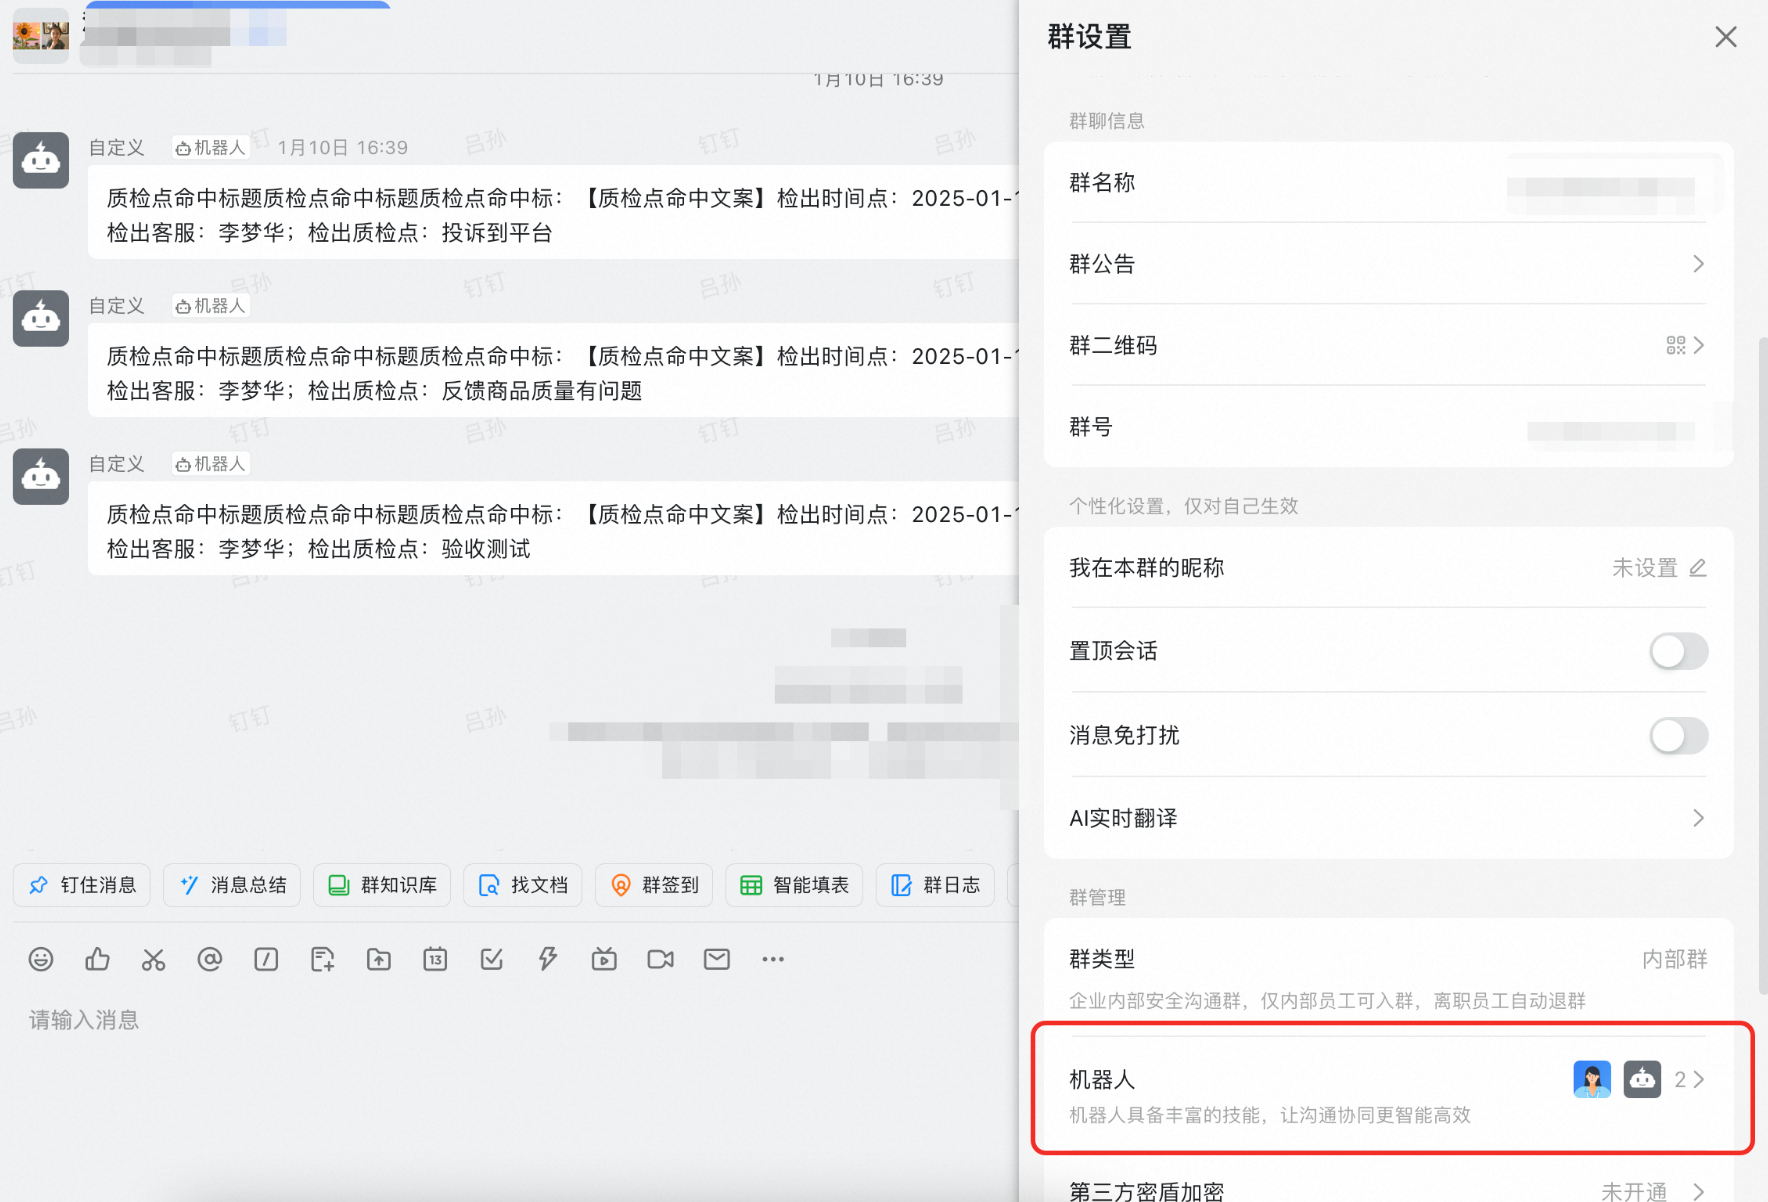Click the lightning bolt icon
Viewport: 1768px width, 1202px height.
click(x=548, y=960)
